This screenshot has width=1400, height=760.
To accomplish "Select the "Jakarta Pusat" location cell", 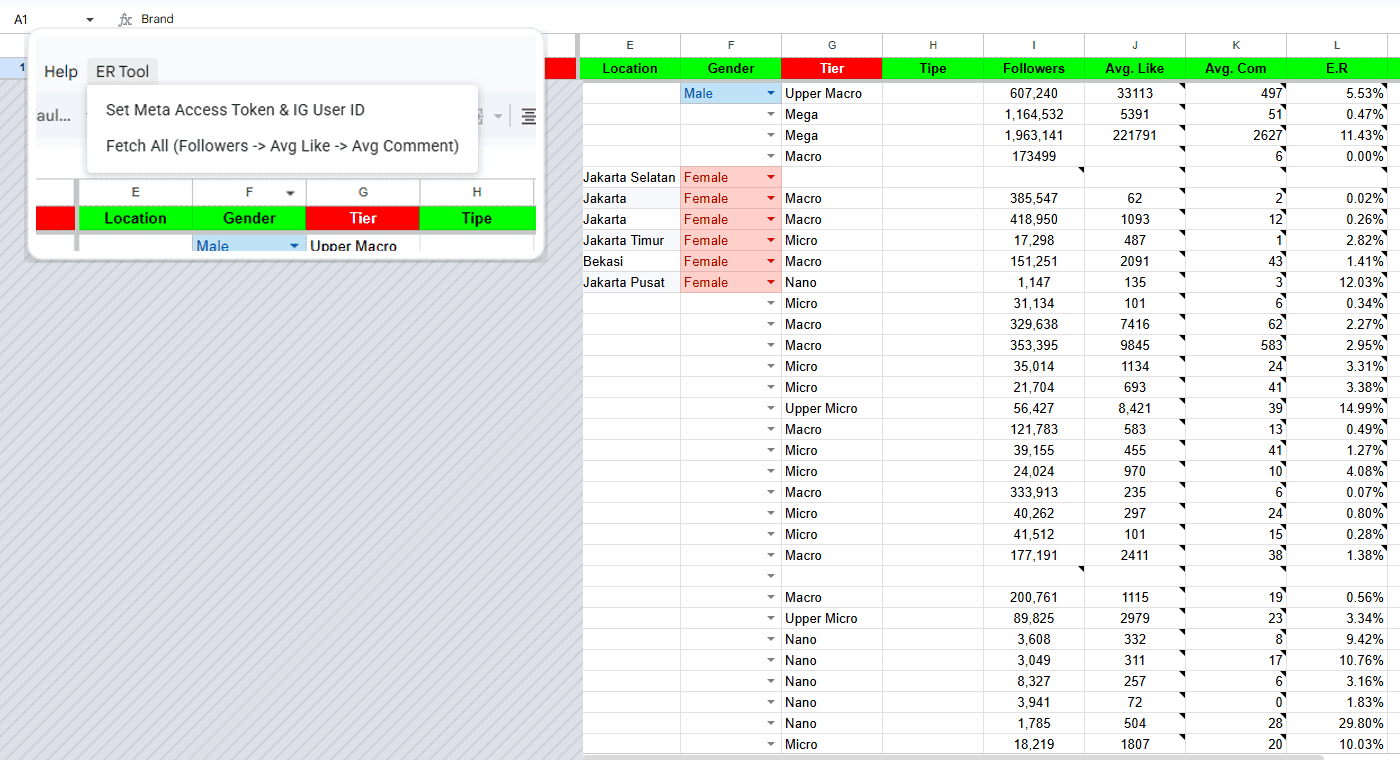I will coord(631,282).
